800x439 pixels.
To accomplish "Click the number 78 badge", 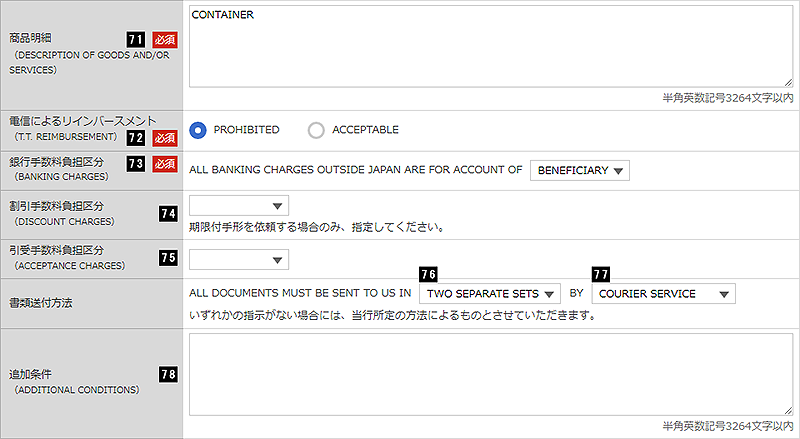I will point(169,374).
